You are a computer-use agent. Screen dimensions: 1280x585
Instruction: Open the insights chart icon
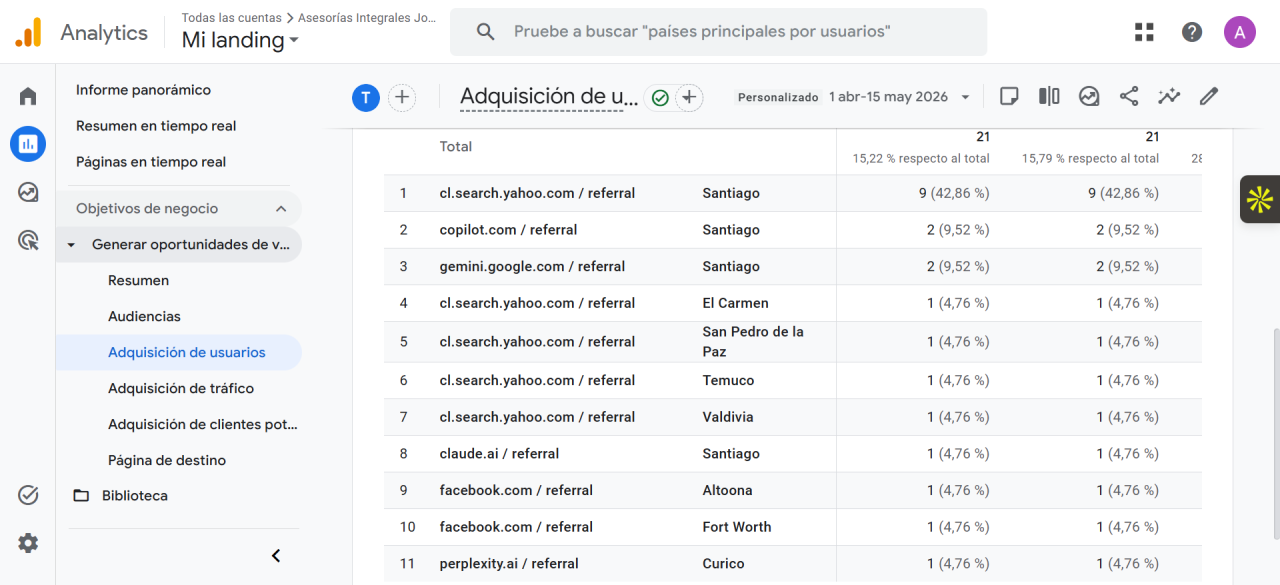click(1089, 96)
